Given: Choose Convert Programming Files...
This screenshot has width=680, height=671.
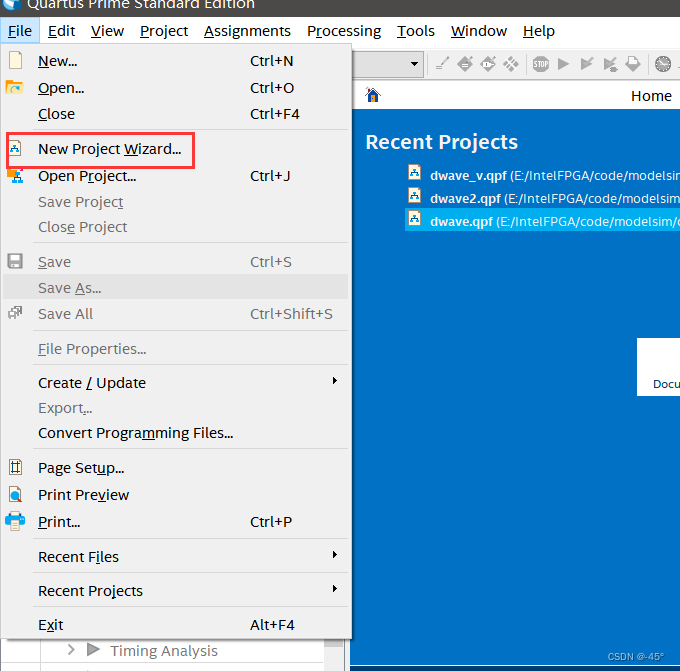Looking at the screenshot, I should pyautogui.click(x=176, y=433).
